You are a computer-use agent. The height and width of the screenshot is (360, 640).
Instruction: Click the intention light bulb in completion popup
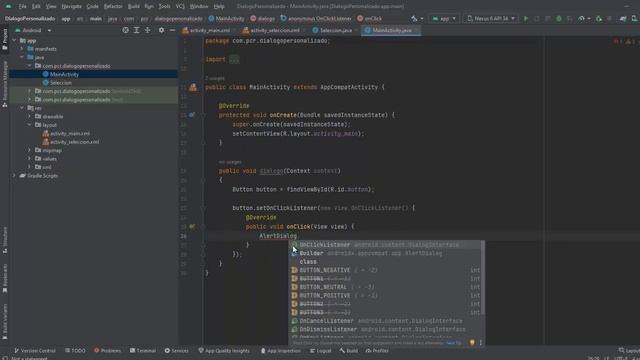(472, 342)
